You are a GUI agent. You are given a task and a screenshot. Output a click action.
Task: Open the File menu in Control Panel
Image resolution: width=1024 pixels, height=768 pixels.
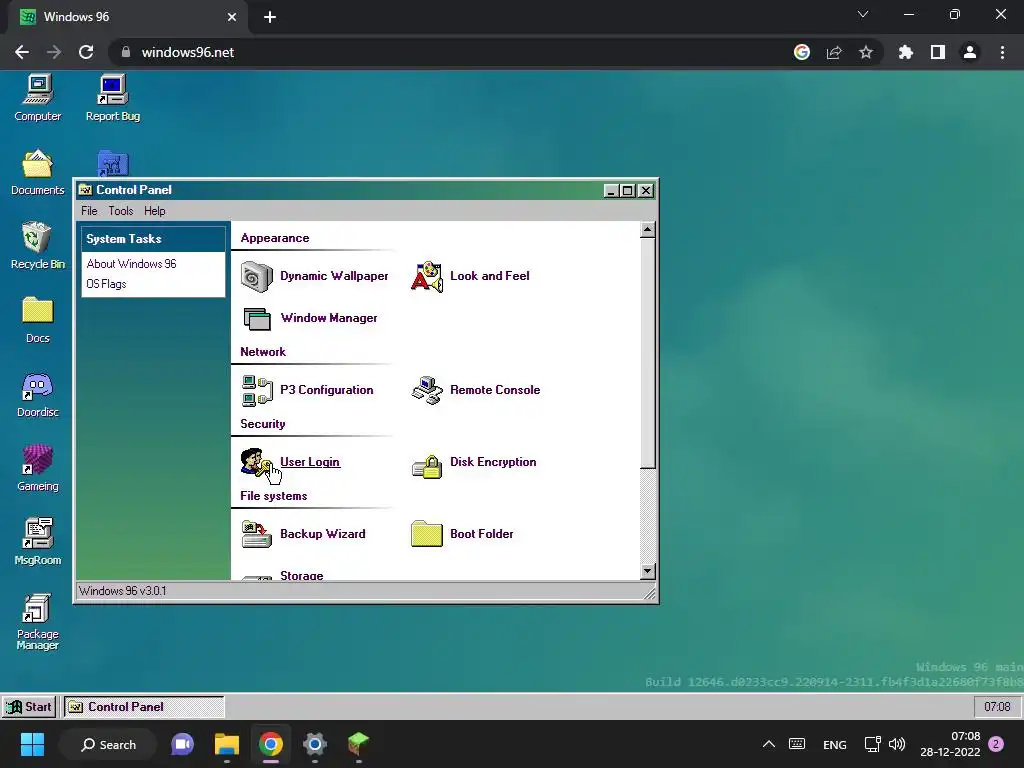pos(89,211)
